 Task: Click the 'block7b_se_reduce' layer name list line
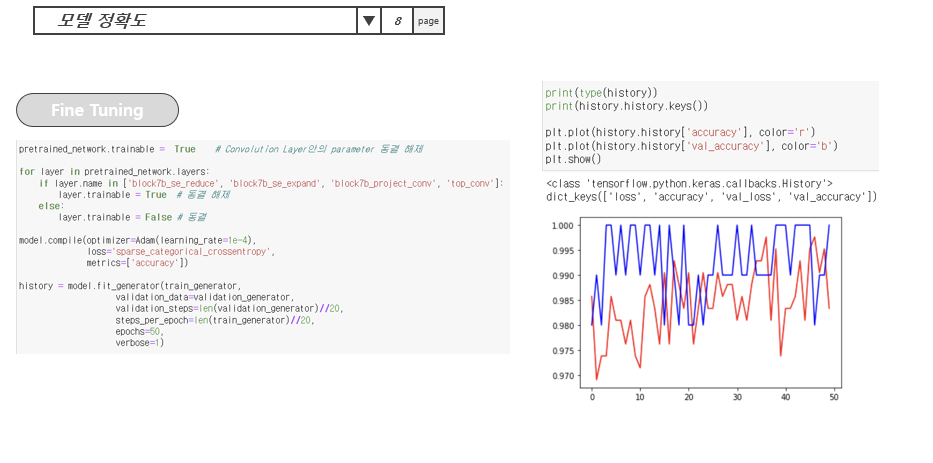tap(271, 183)
